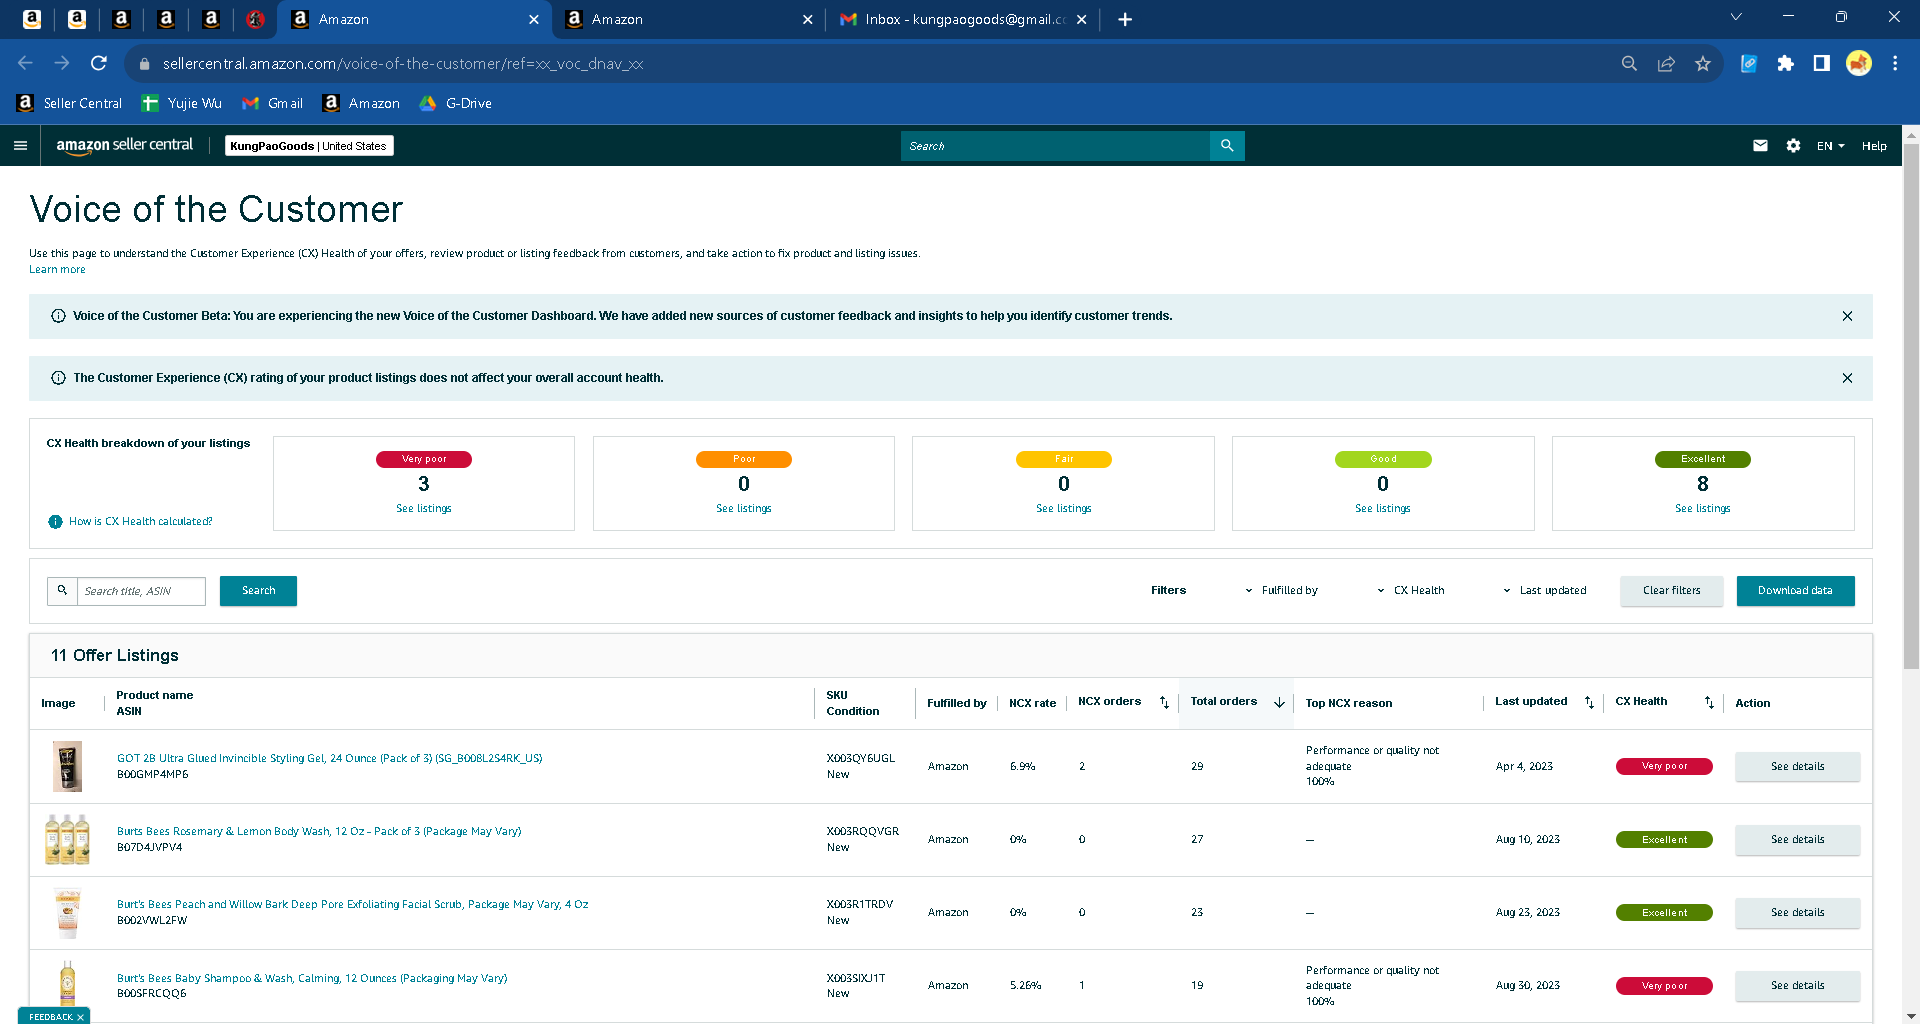Viewport: 1920px width, 1024px height.
Task: Open the Yujie Wu bookmark
Action: coord(182,103)
